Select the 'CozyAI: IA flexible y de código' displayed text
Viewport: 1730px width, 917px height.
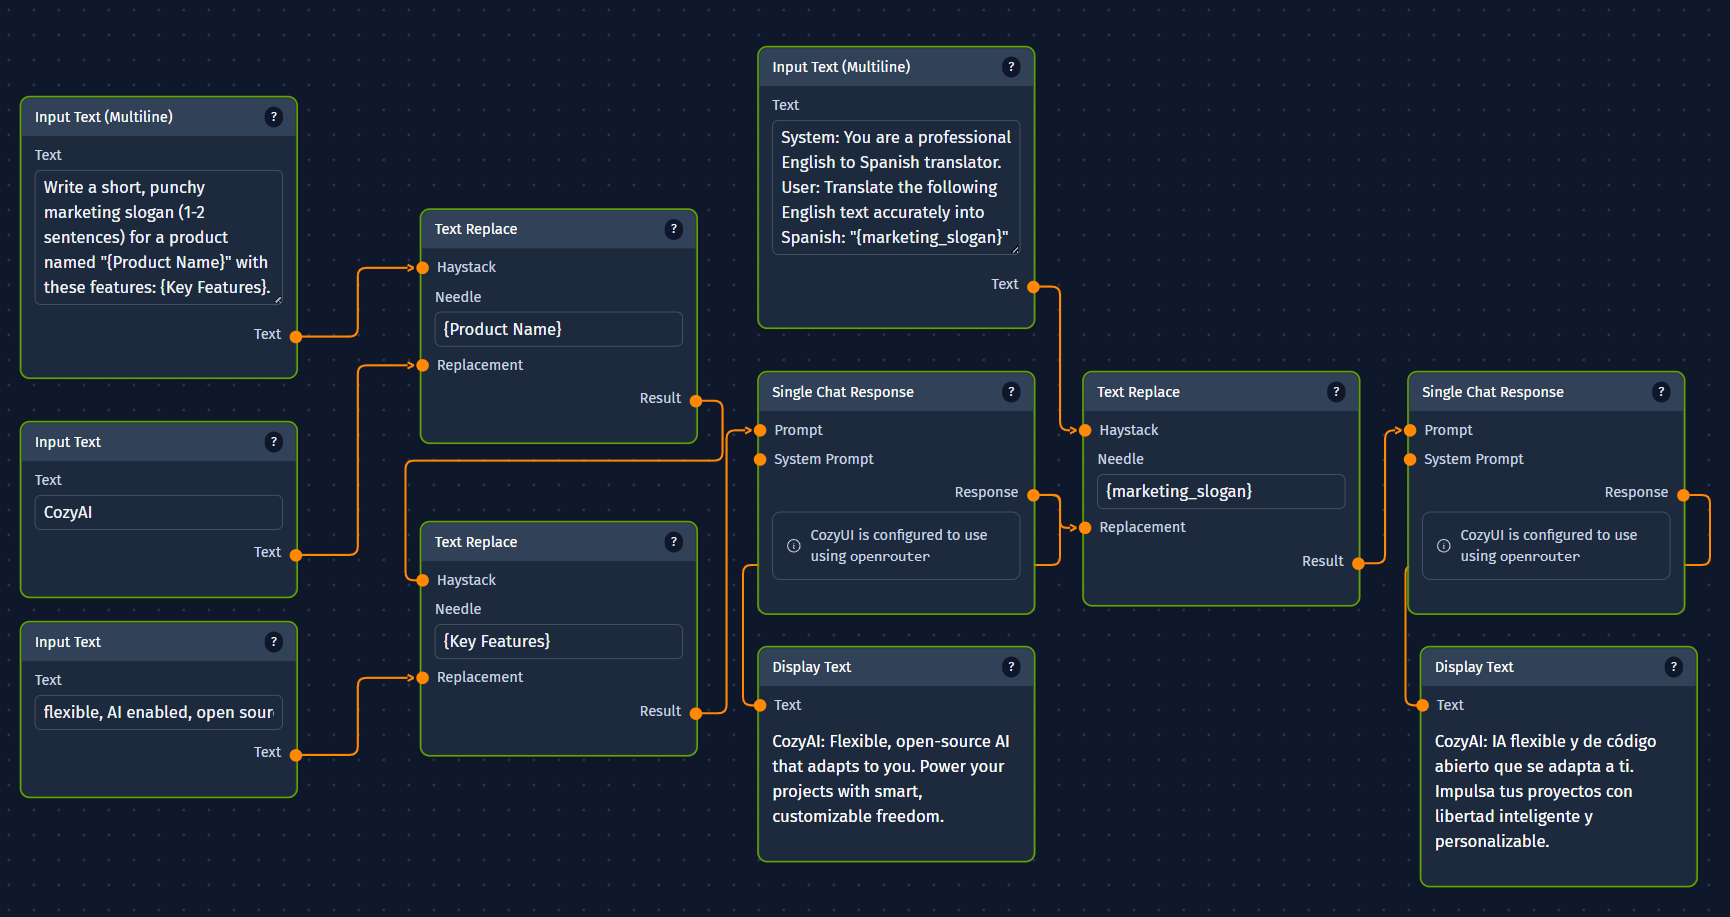tap(1546, 791)
